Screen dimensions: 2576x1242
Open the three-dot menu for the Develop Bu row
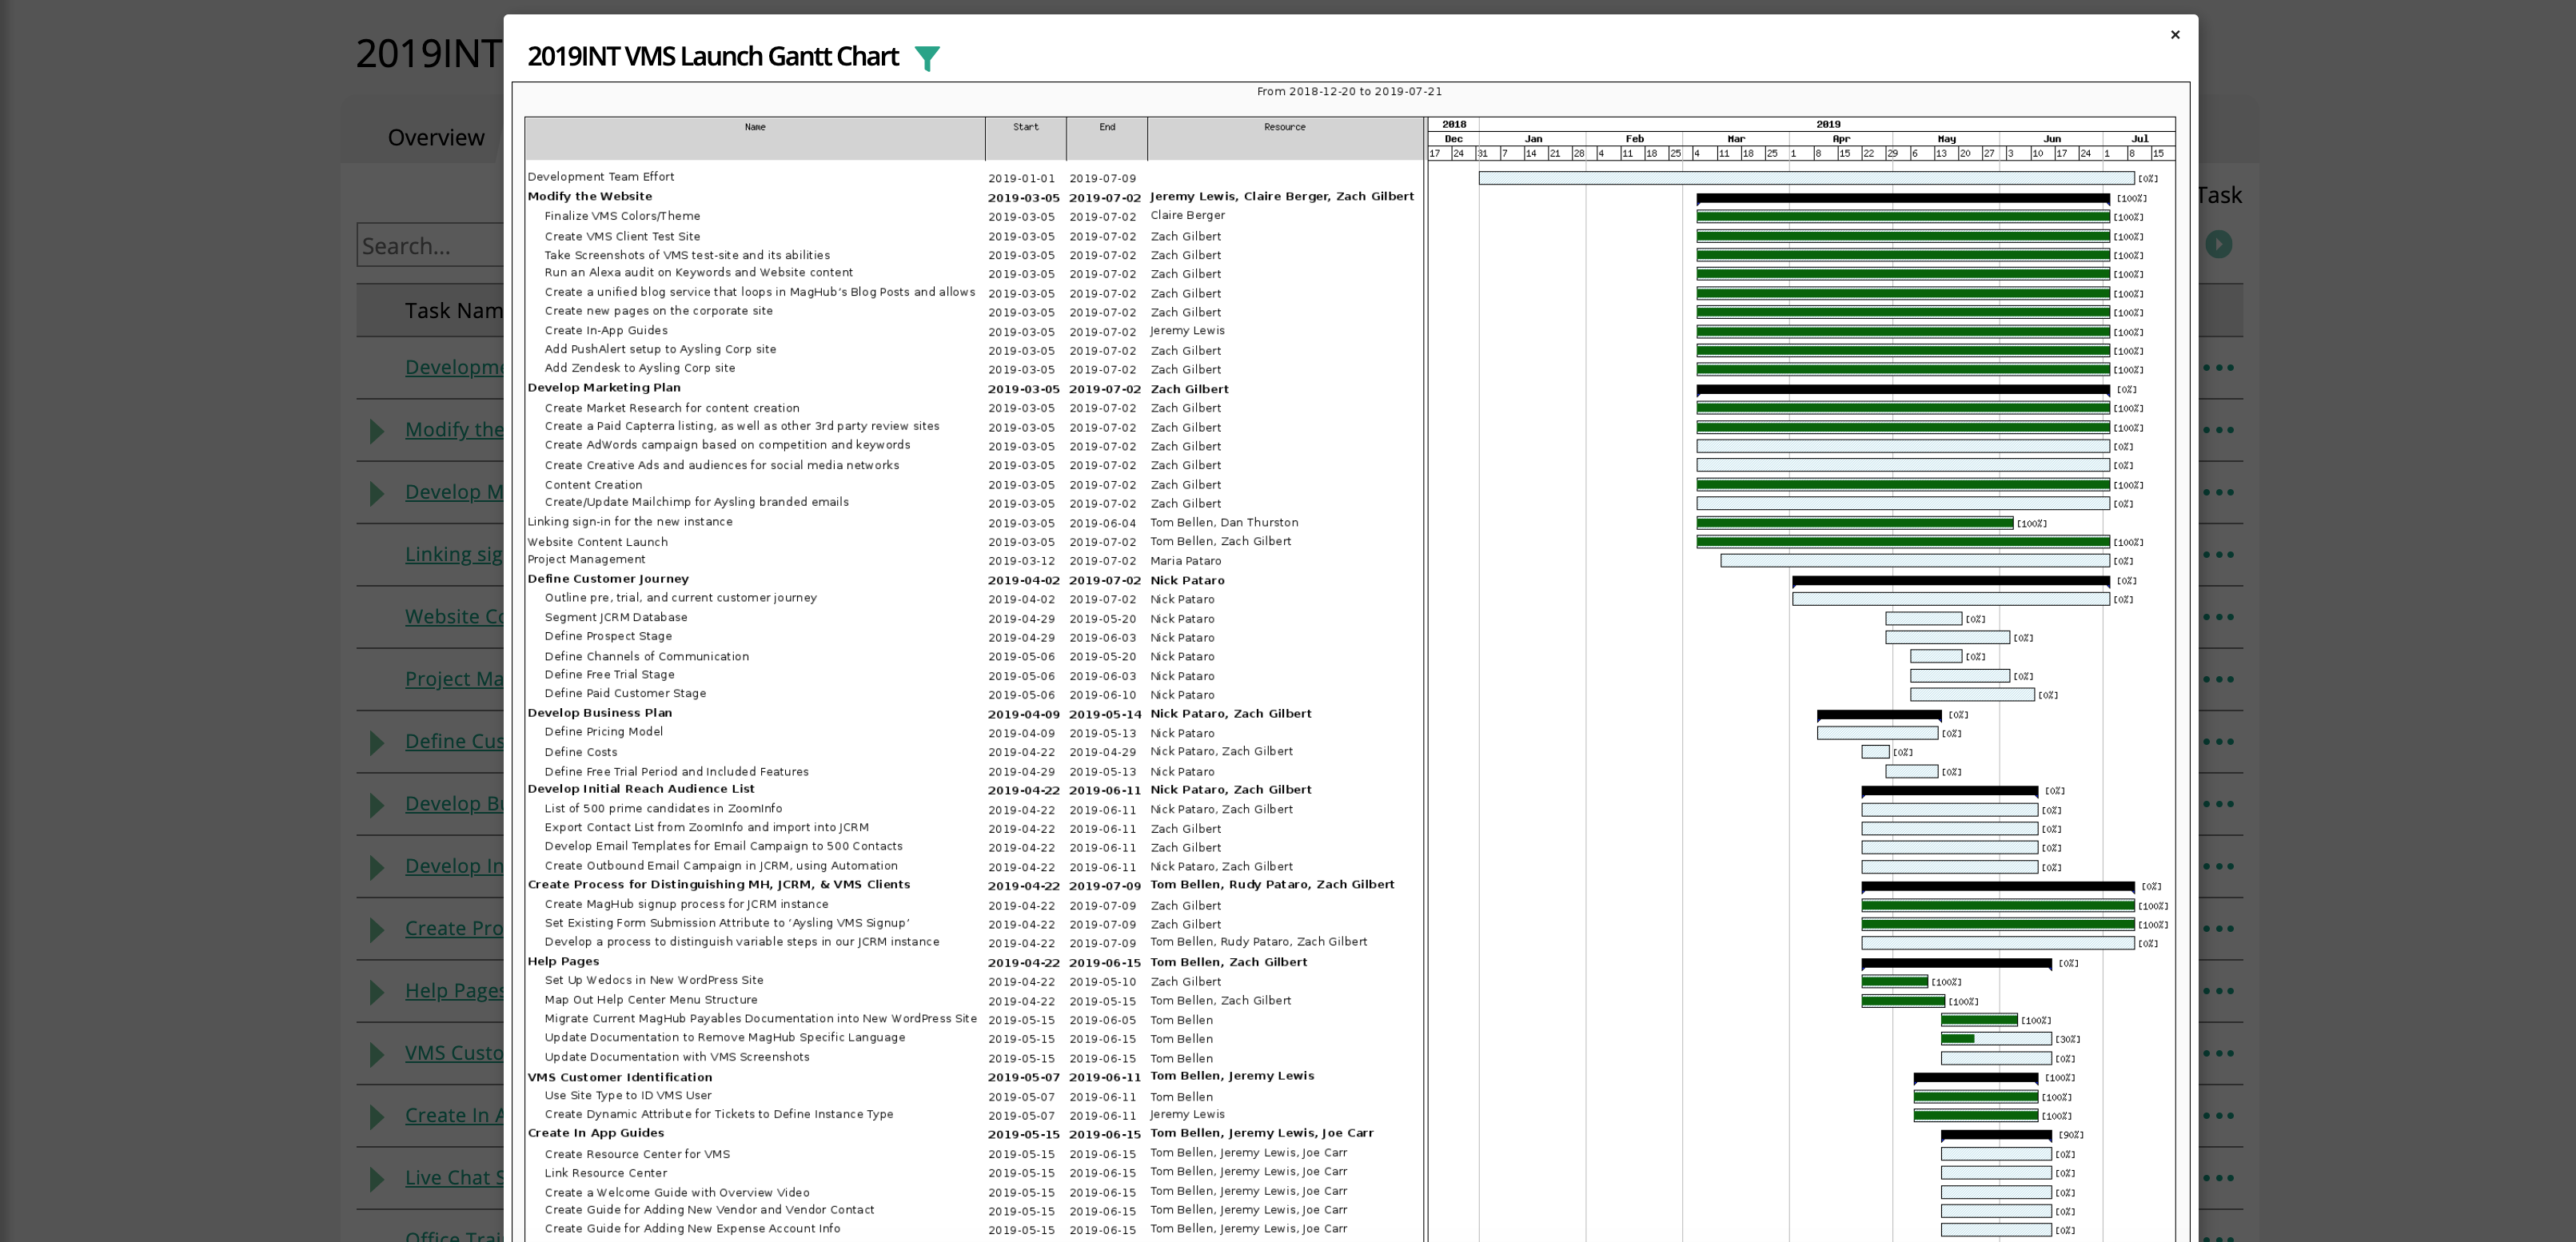pyautogui.click(x=2219, y=804)
